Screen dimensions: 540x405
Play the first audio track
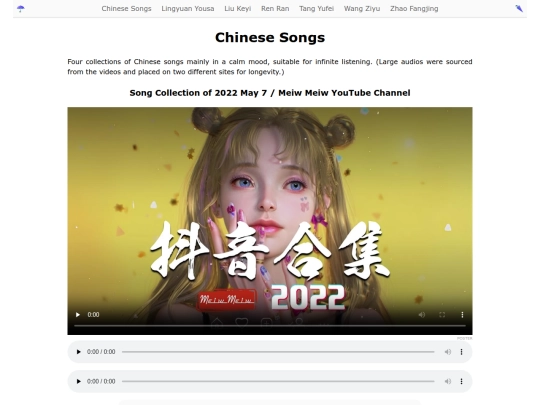(x=79, y=352)
